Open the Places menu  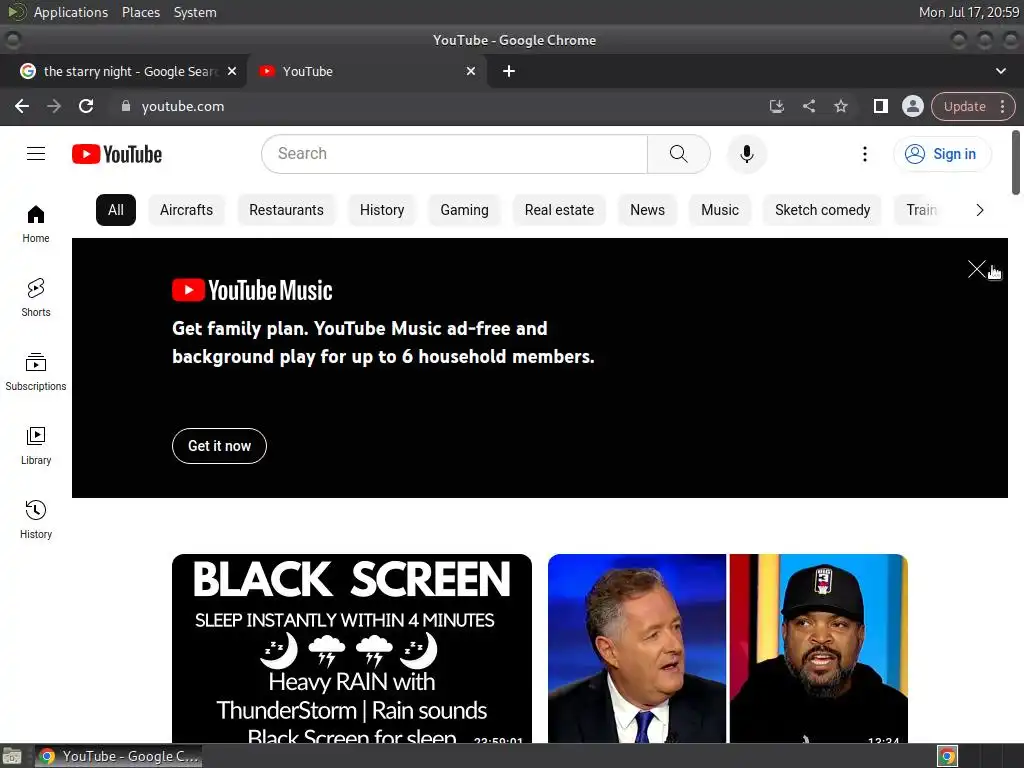pyautogui.click(x=141, y=12)
